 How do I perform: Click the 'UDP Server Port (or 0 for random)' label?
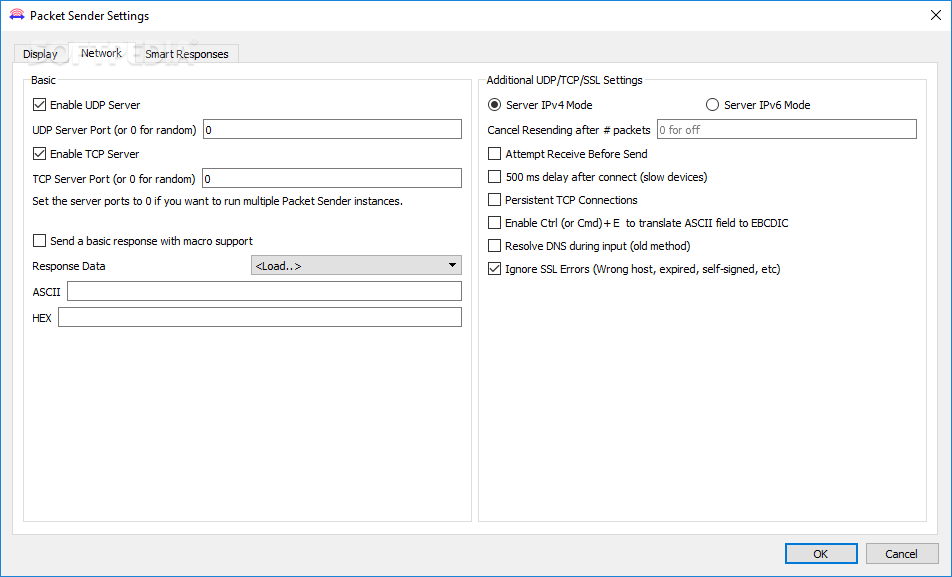tap(114, 130)
